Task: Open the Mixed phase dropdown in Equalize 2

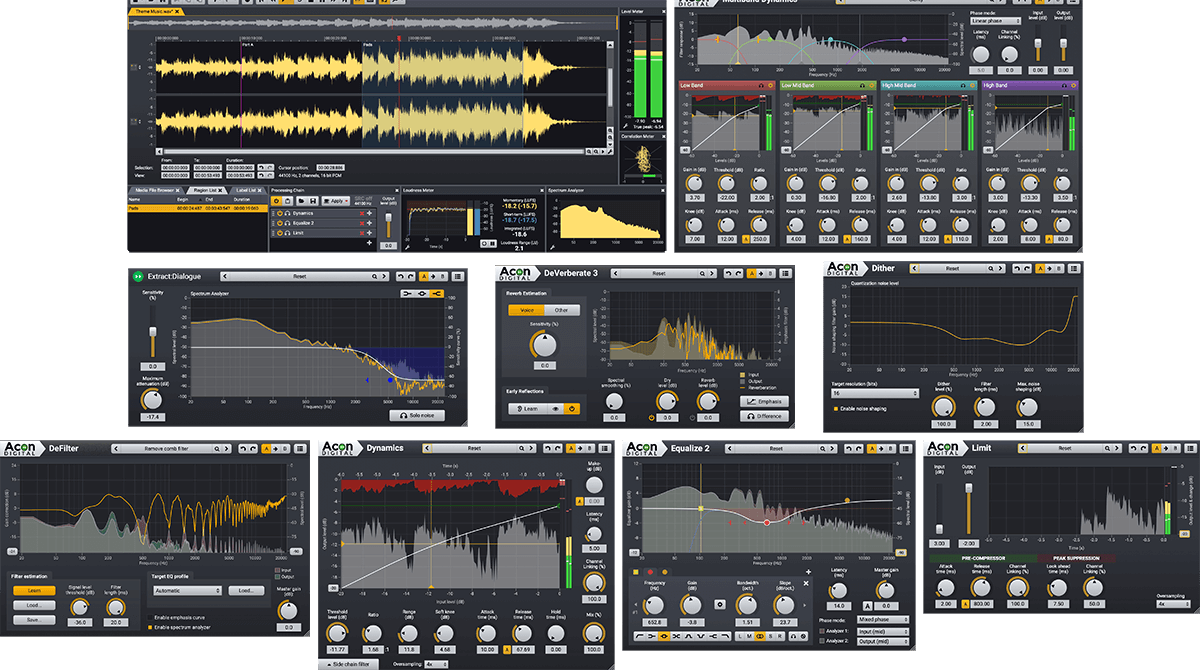Action: (x=882, y=620)
